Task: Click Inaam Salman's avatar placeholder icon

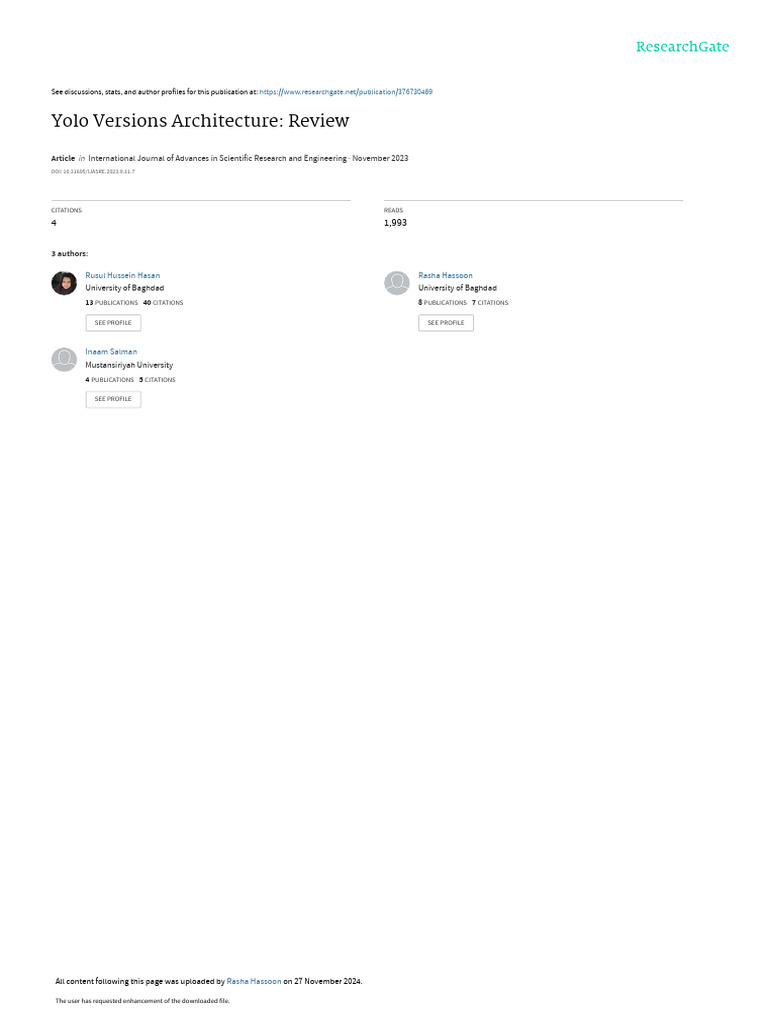Action: (x=64, y=359)
